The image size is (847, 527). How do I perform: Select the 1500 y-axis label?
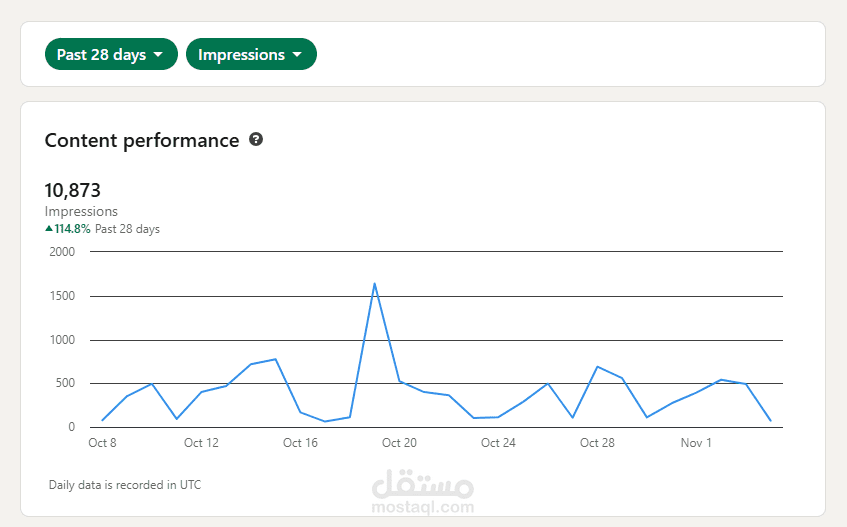click(x=62, y=296)
